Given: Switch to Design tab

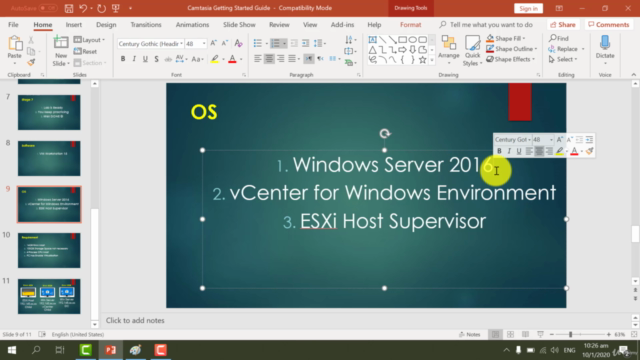Looking at the screenshot, I should 106,24.
